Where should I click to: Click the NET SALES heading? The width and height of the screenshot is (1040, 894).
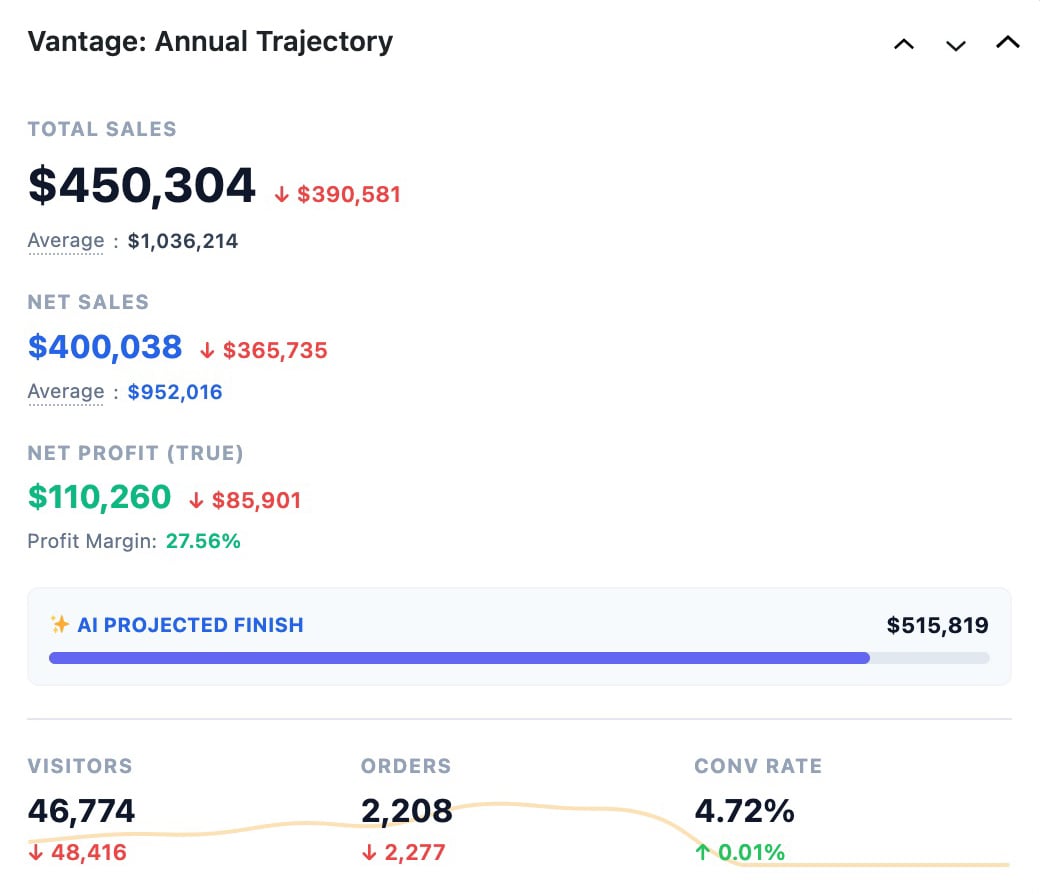pos(88,302)
